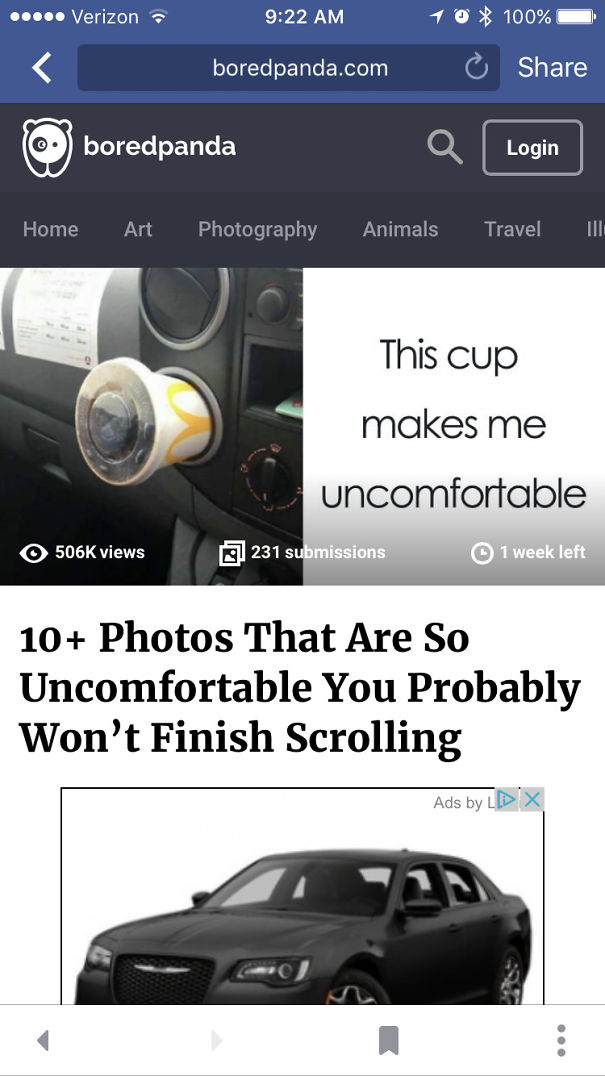Open the Home menu item
The height and width of the screenshot is (1076, 605).
(x=51, y=229)
